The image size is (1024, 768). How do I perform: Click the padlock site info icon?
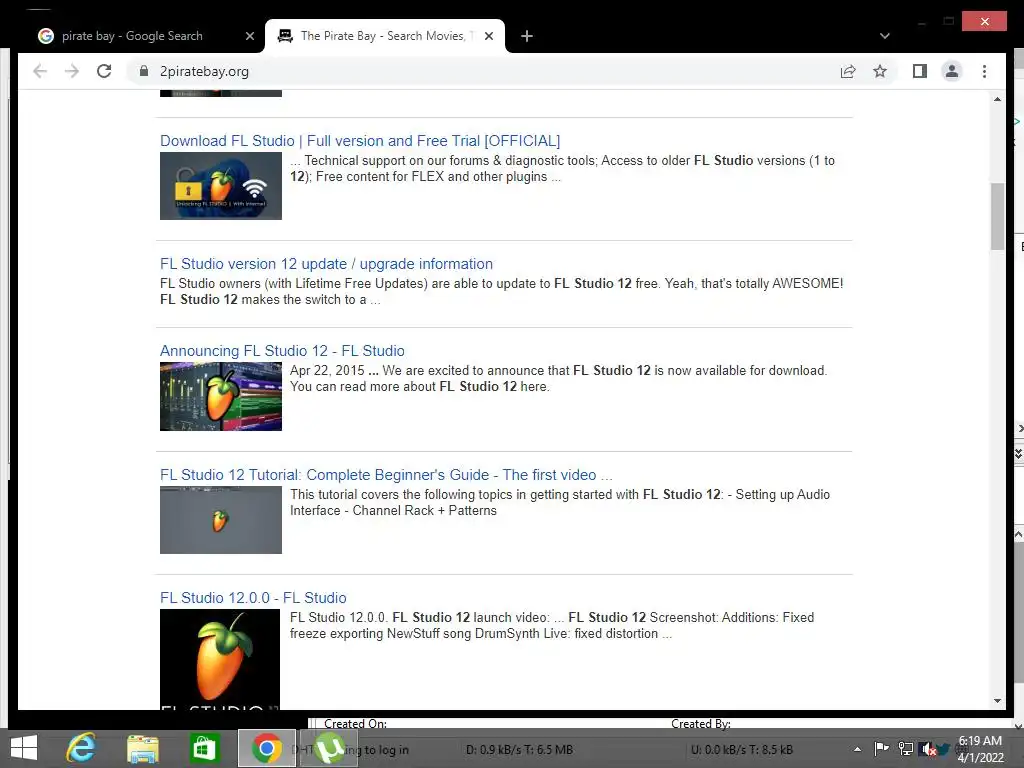click(144, 71)
